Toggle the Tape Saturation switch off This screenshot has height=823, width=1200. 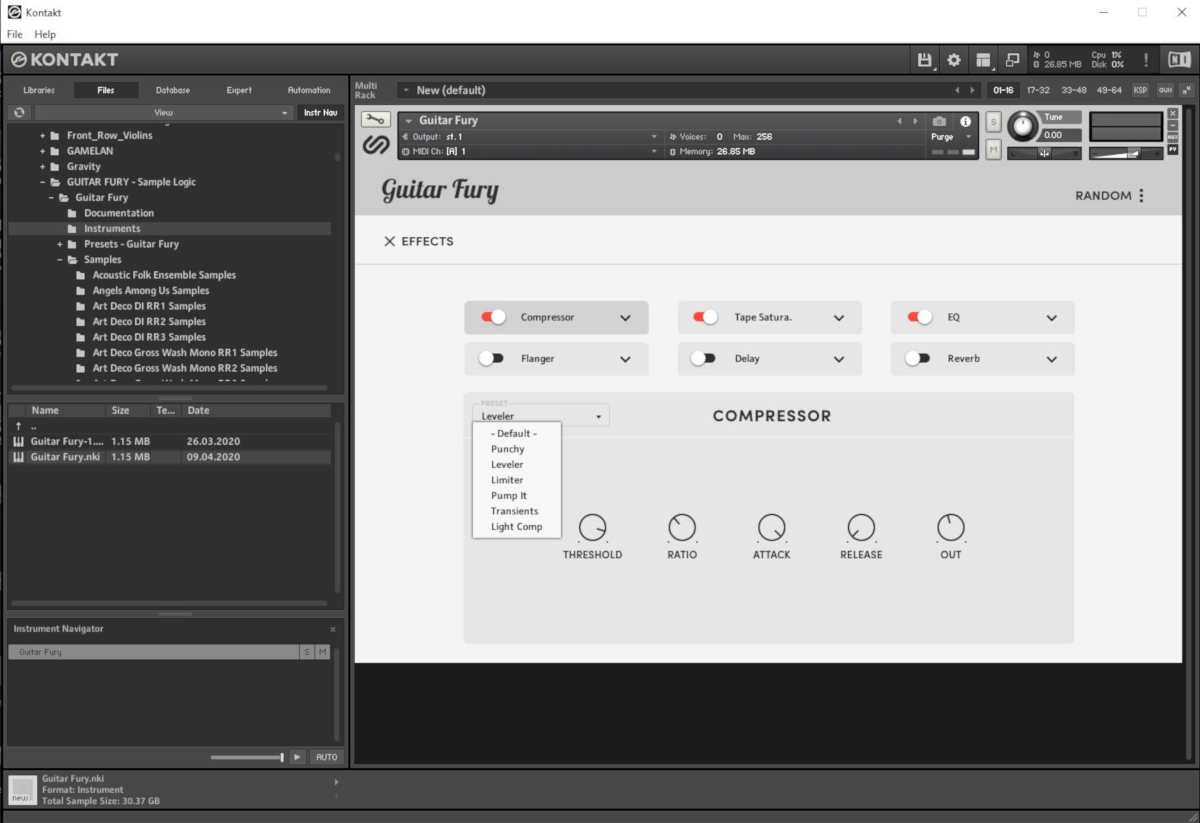point(706,317)
